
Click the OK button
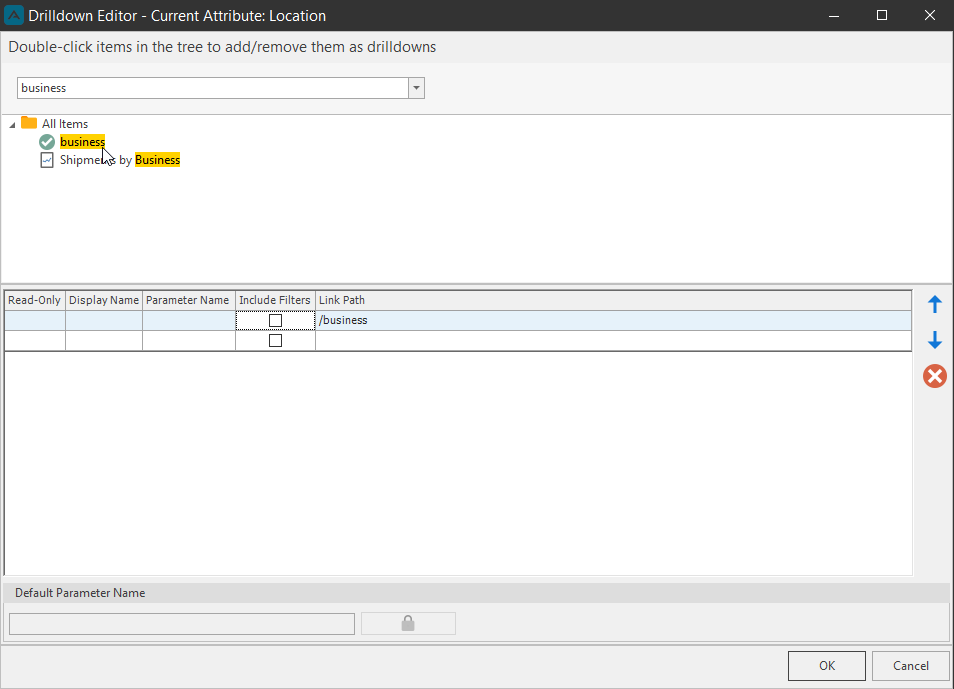point(826,666)
